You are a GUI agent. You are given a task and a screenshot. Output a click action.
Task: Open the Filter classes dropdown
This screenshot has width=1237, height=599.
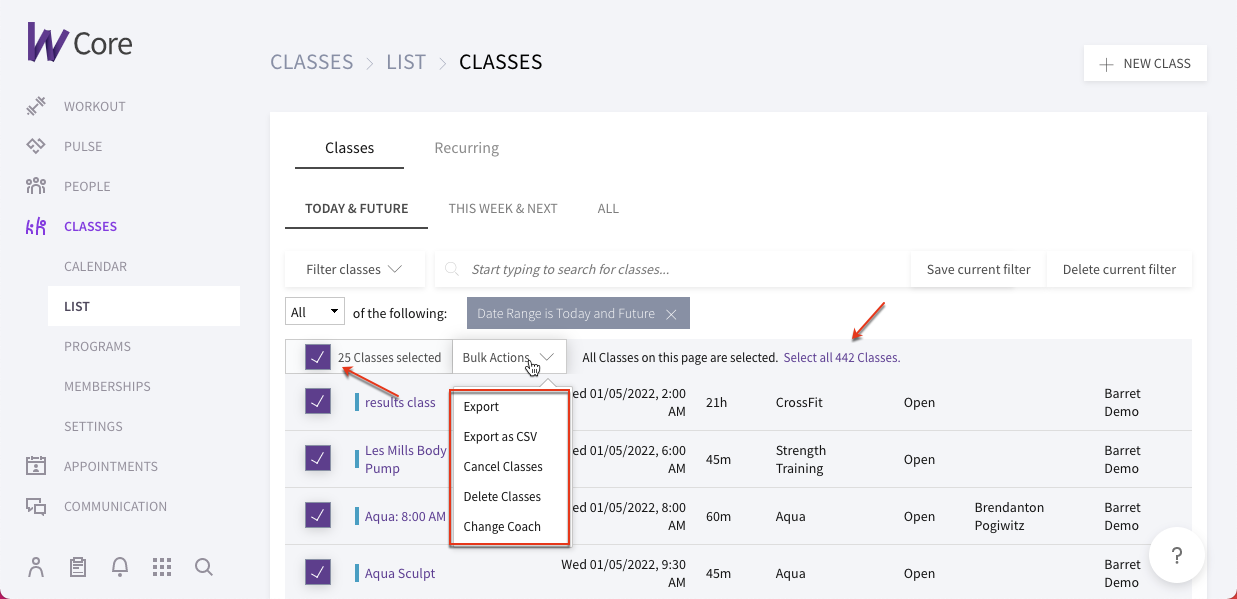coord(355,269)
